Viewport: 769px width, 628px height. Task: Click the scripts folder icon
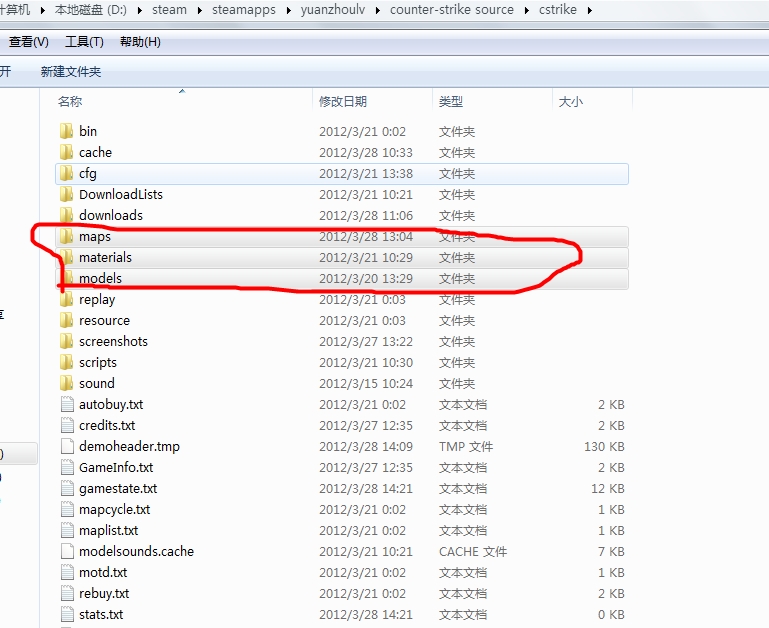pyautogui.click(x=66, y=363)
